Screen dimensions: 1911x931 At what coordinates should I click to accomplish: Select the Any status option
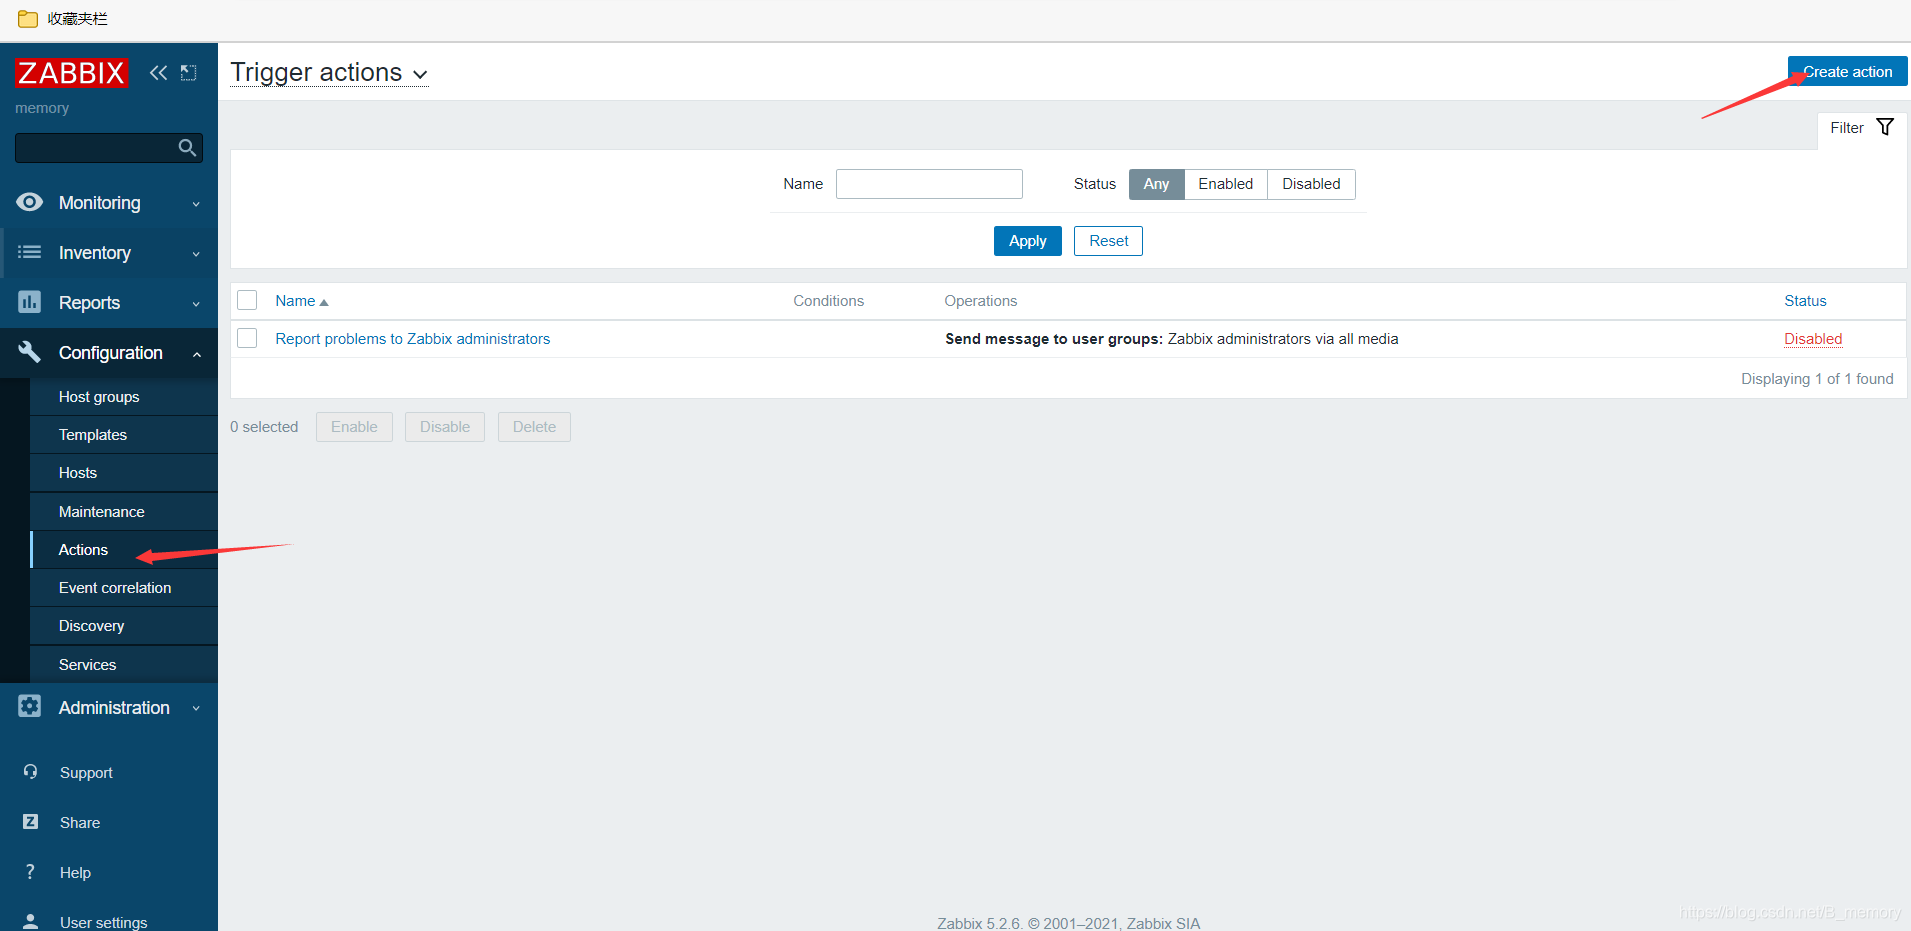[1156, 184]
